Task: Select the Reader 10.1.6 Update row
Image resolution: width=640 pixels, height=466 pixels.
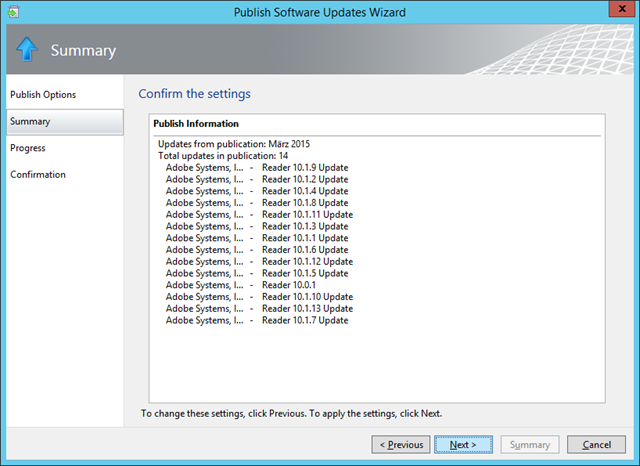Action: [257, 250]
